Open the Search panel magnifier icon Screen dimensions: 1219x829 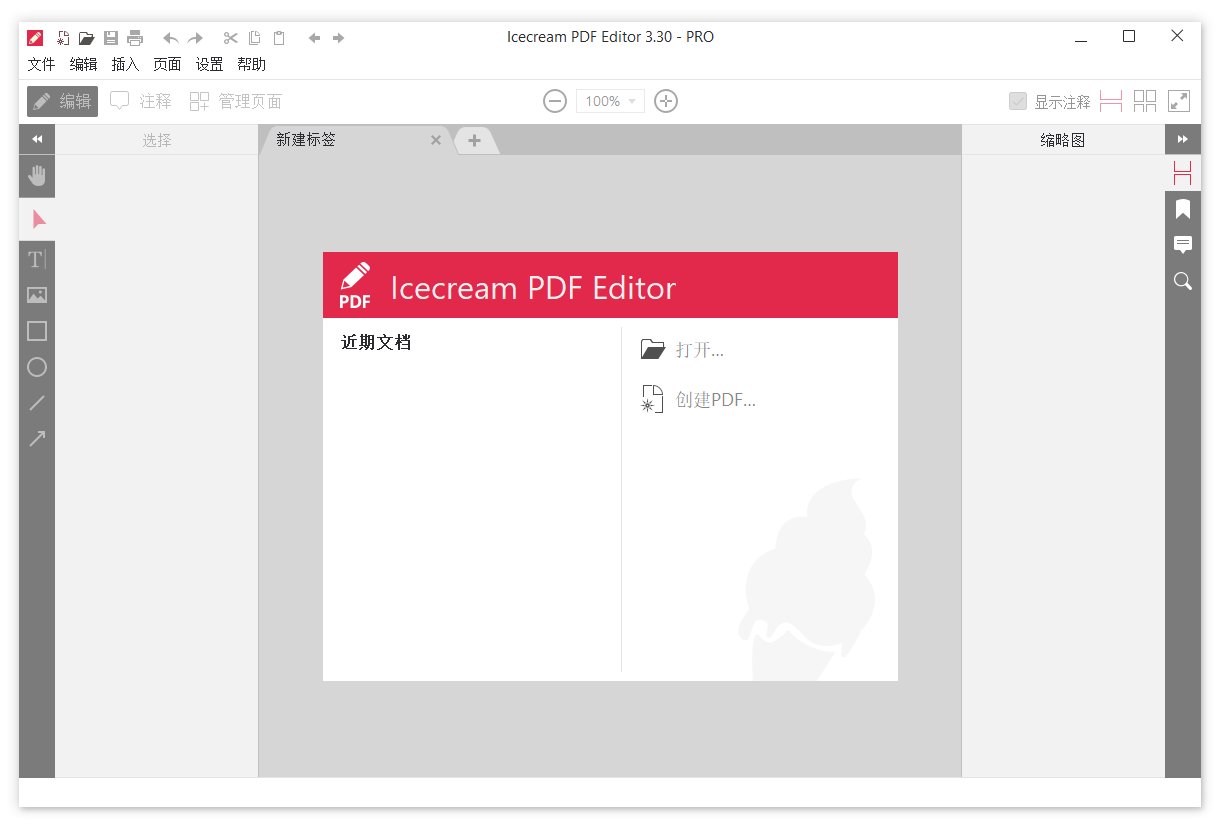[x=1183, y=281]
